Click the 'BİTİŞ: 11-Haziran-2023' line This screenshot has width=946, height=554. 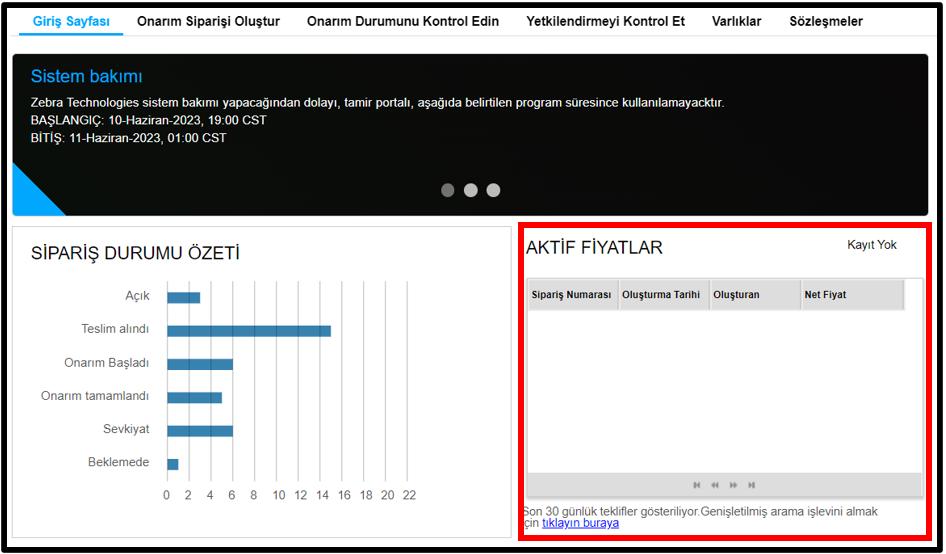pyautogui.click(x=129, y=138)
